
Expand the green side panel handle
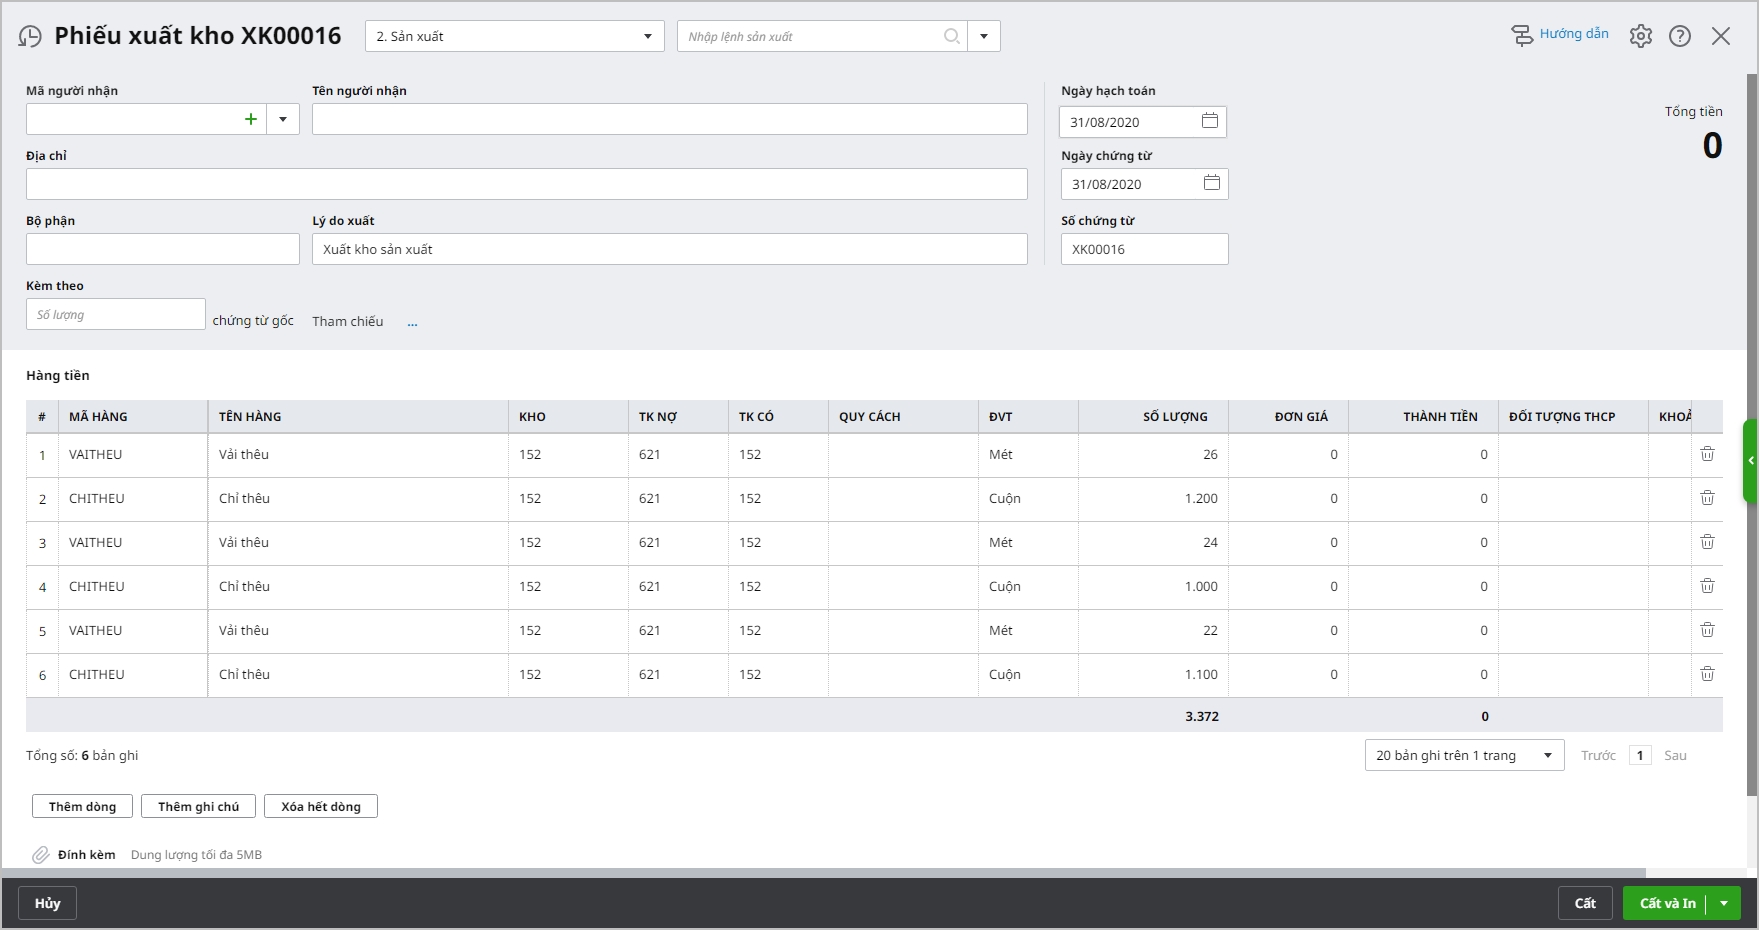pyautogui.click(x=1750, y=461)
